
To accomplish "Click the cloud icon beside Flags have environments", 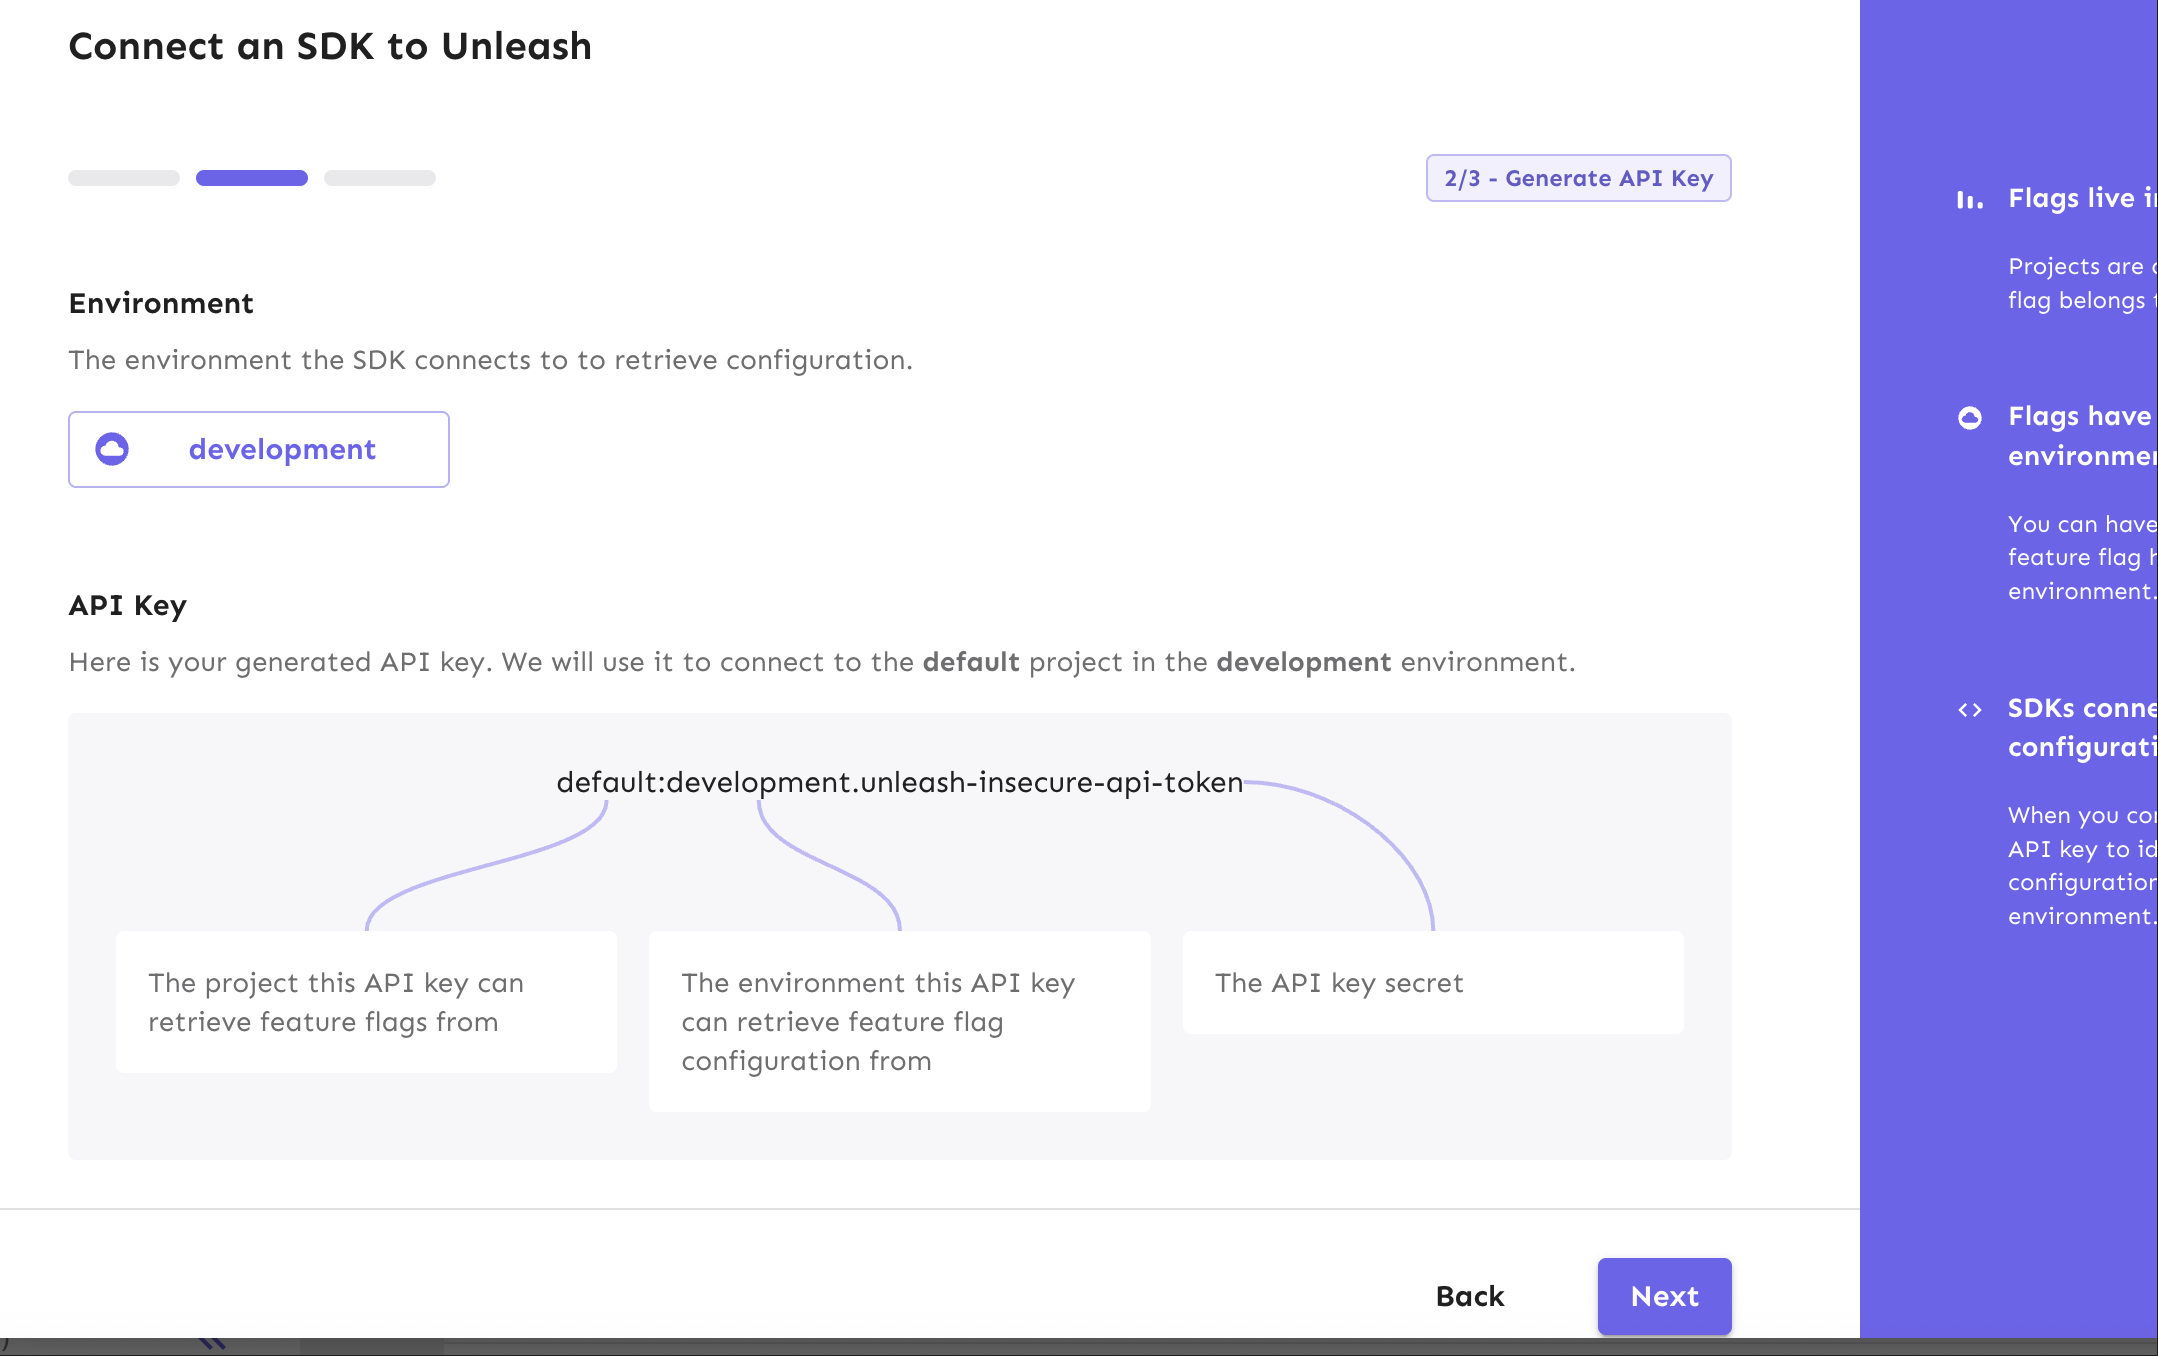I will click(x=1970, y=417).
